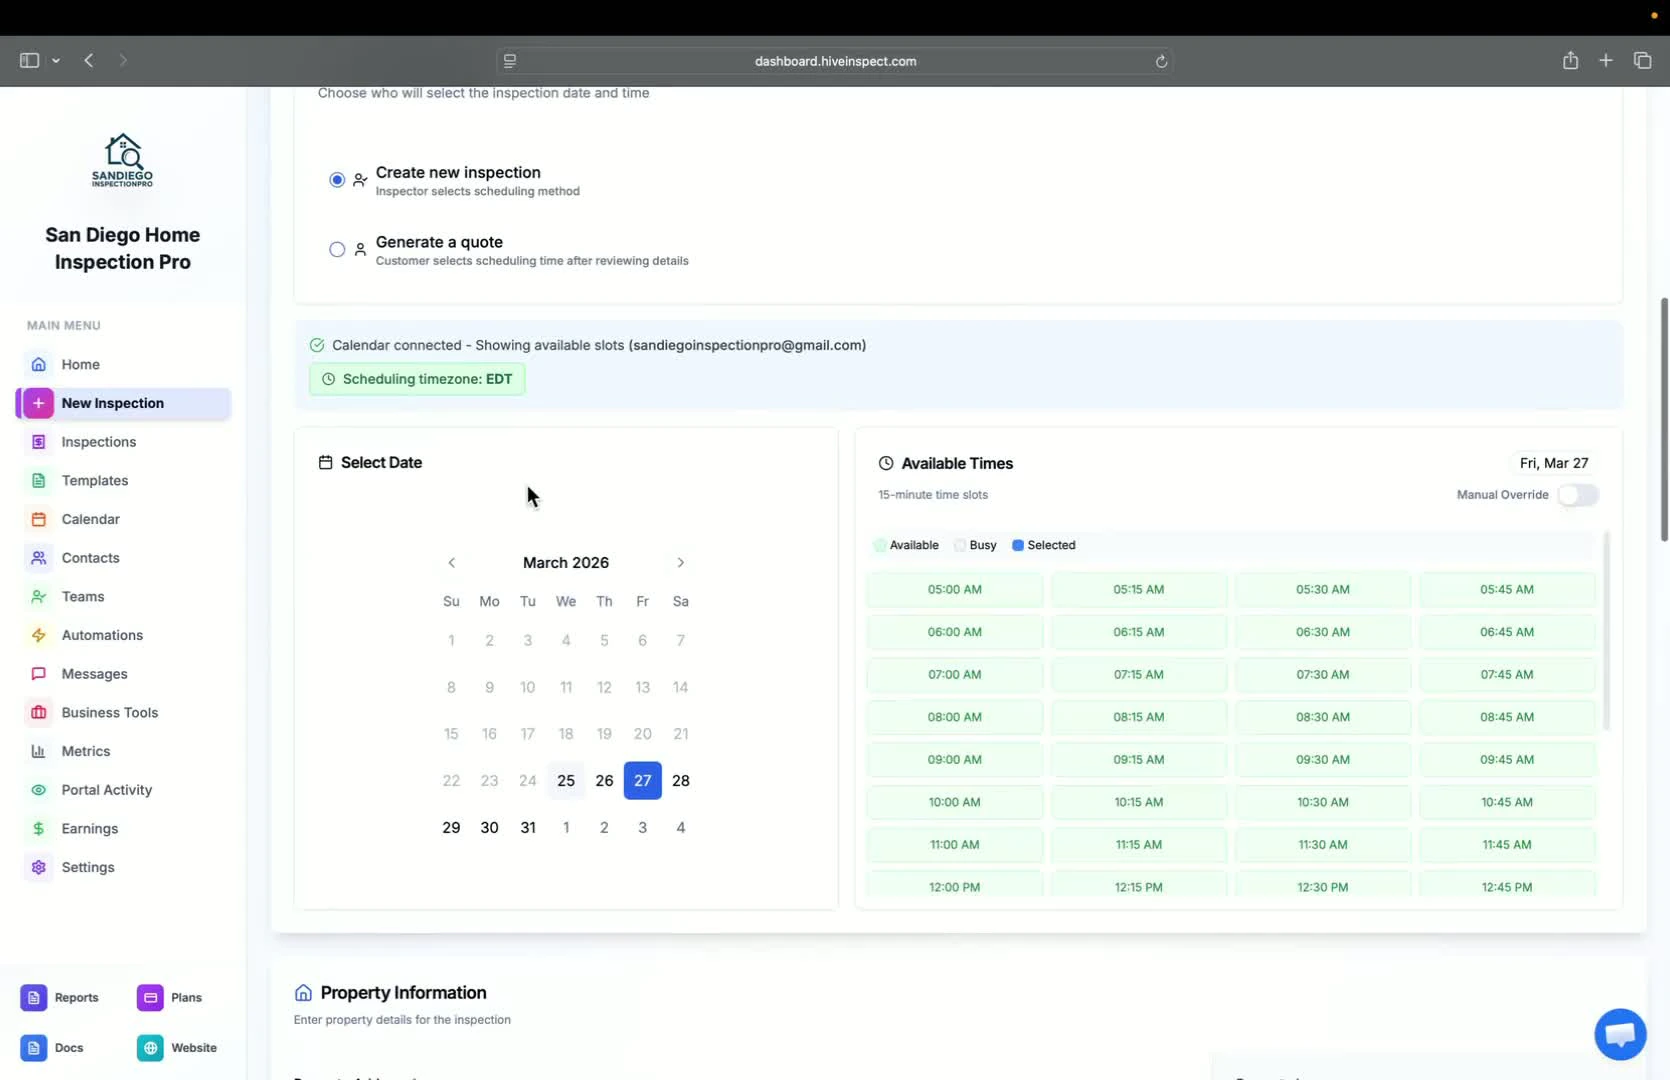This screenshot has width=1670, height=1080.
Task: Select selected date March 27
Action: pyautogui.click(x=642, y=781)
